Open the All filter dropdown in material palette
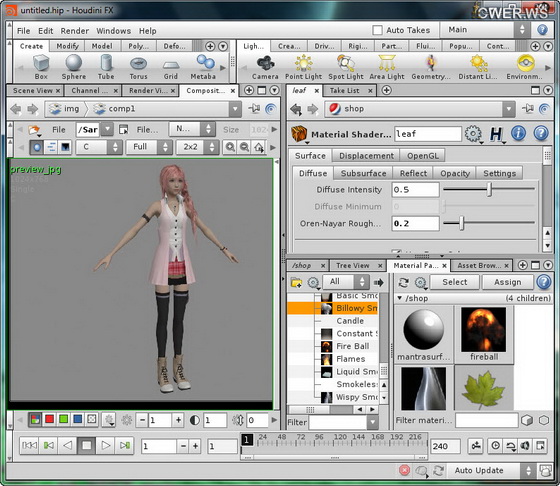The width and height of the screenshot is (560, 486). (346, 282)
